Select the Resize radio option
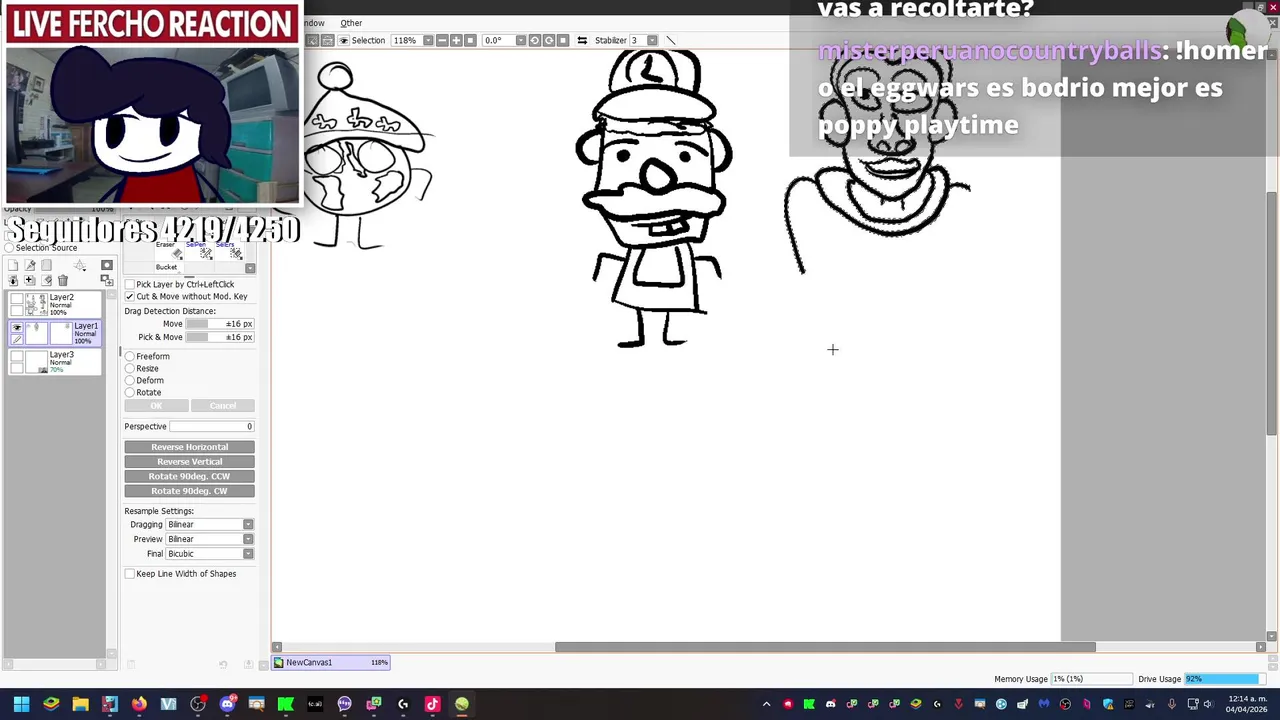 tap(129, 368)
